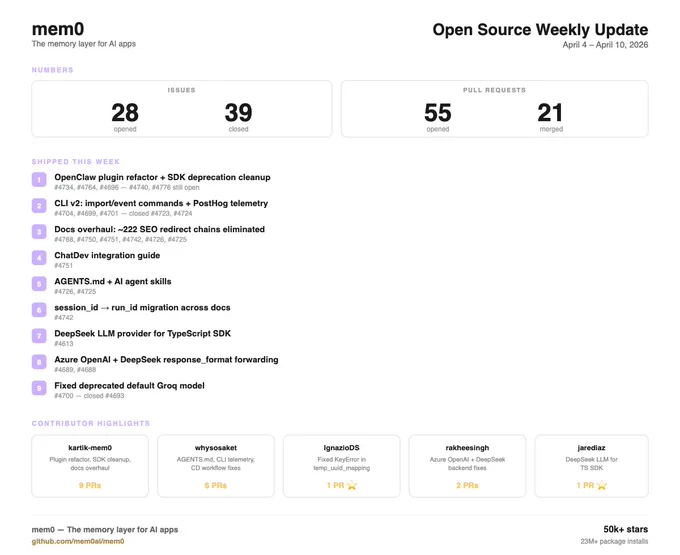Click '9 PRs' on kartik-mem0 card

click(x=90, y=485)
